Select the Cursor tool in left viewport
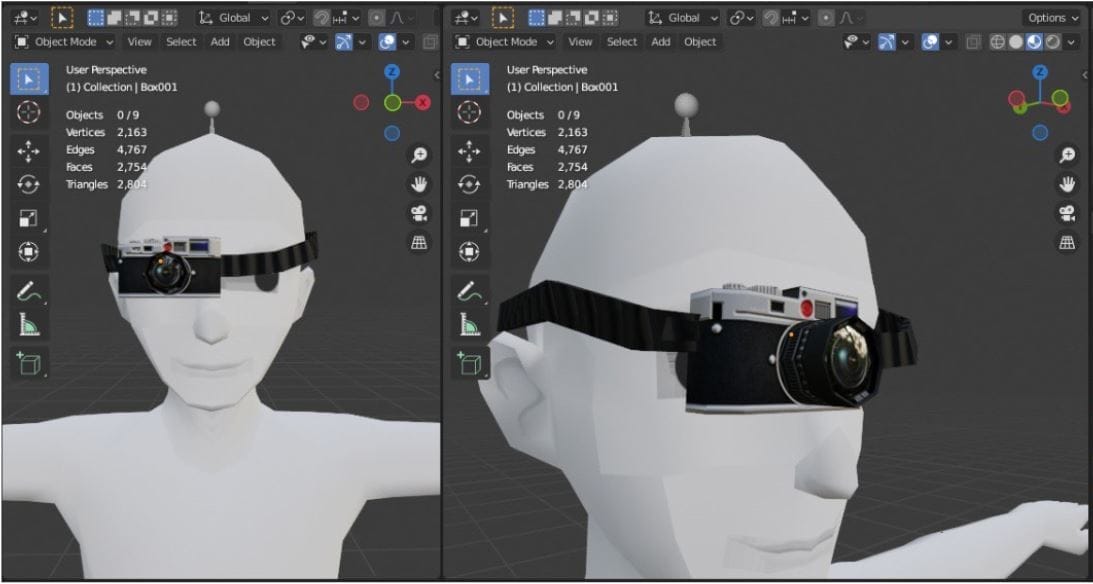This screenshot has width=1093, height=584. tap(28, 113)
